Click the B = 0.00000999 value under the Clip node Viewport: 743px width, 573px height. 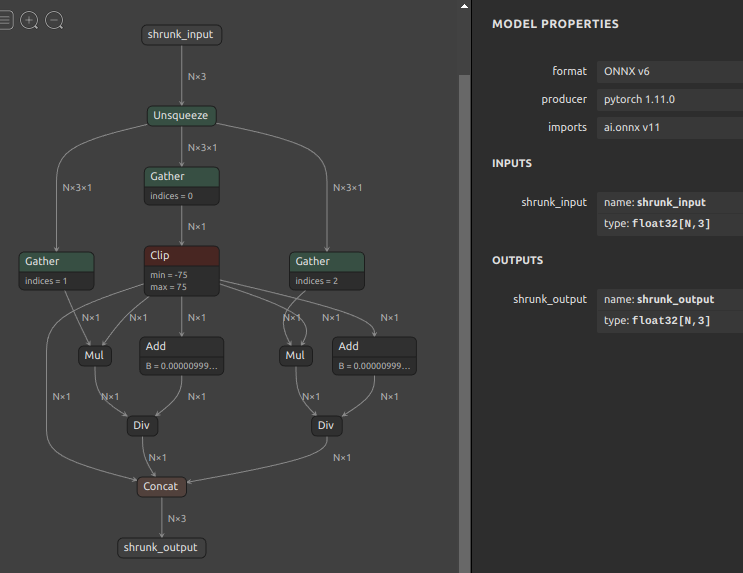[x=181, y=366]
